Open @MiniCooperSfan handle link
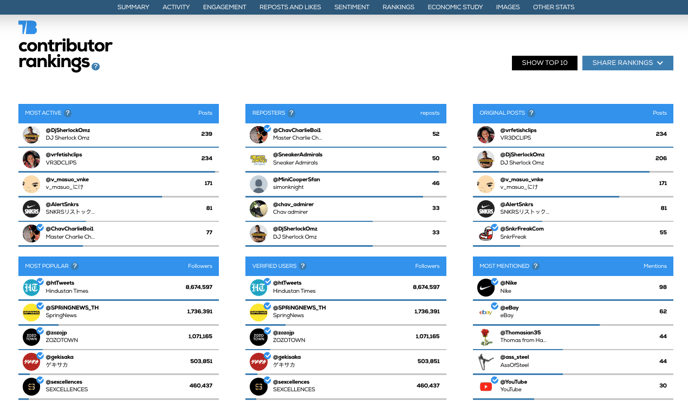This screenshot has height=401, width=688. point(296,179)
